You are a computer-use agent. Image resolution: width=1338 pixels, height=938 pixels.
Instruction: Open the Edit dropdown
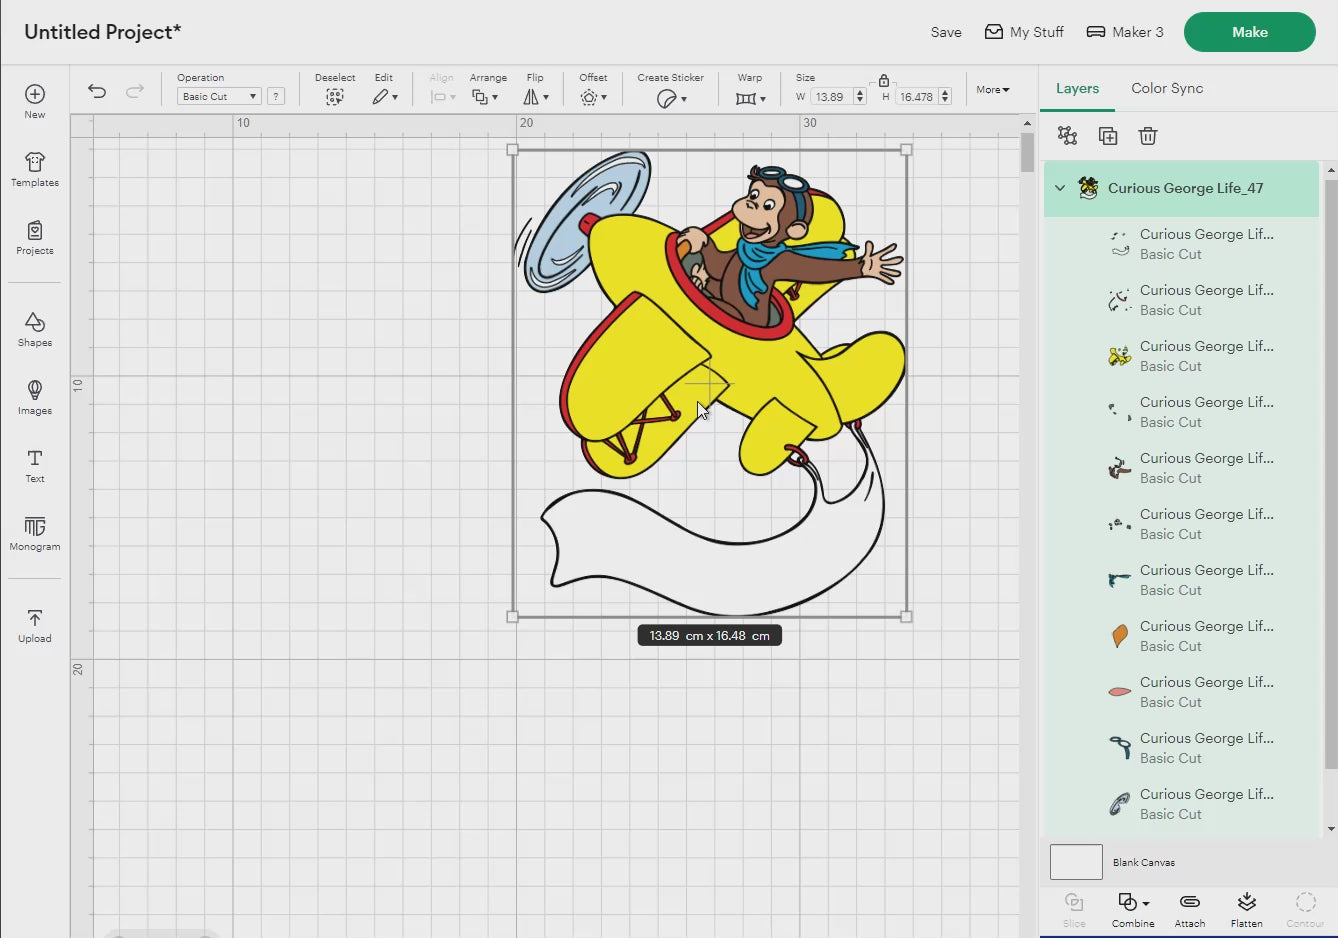385,97
